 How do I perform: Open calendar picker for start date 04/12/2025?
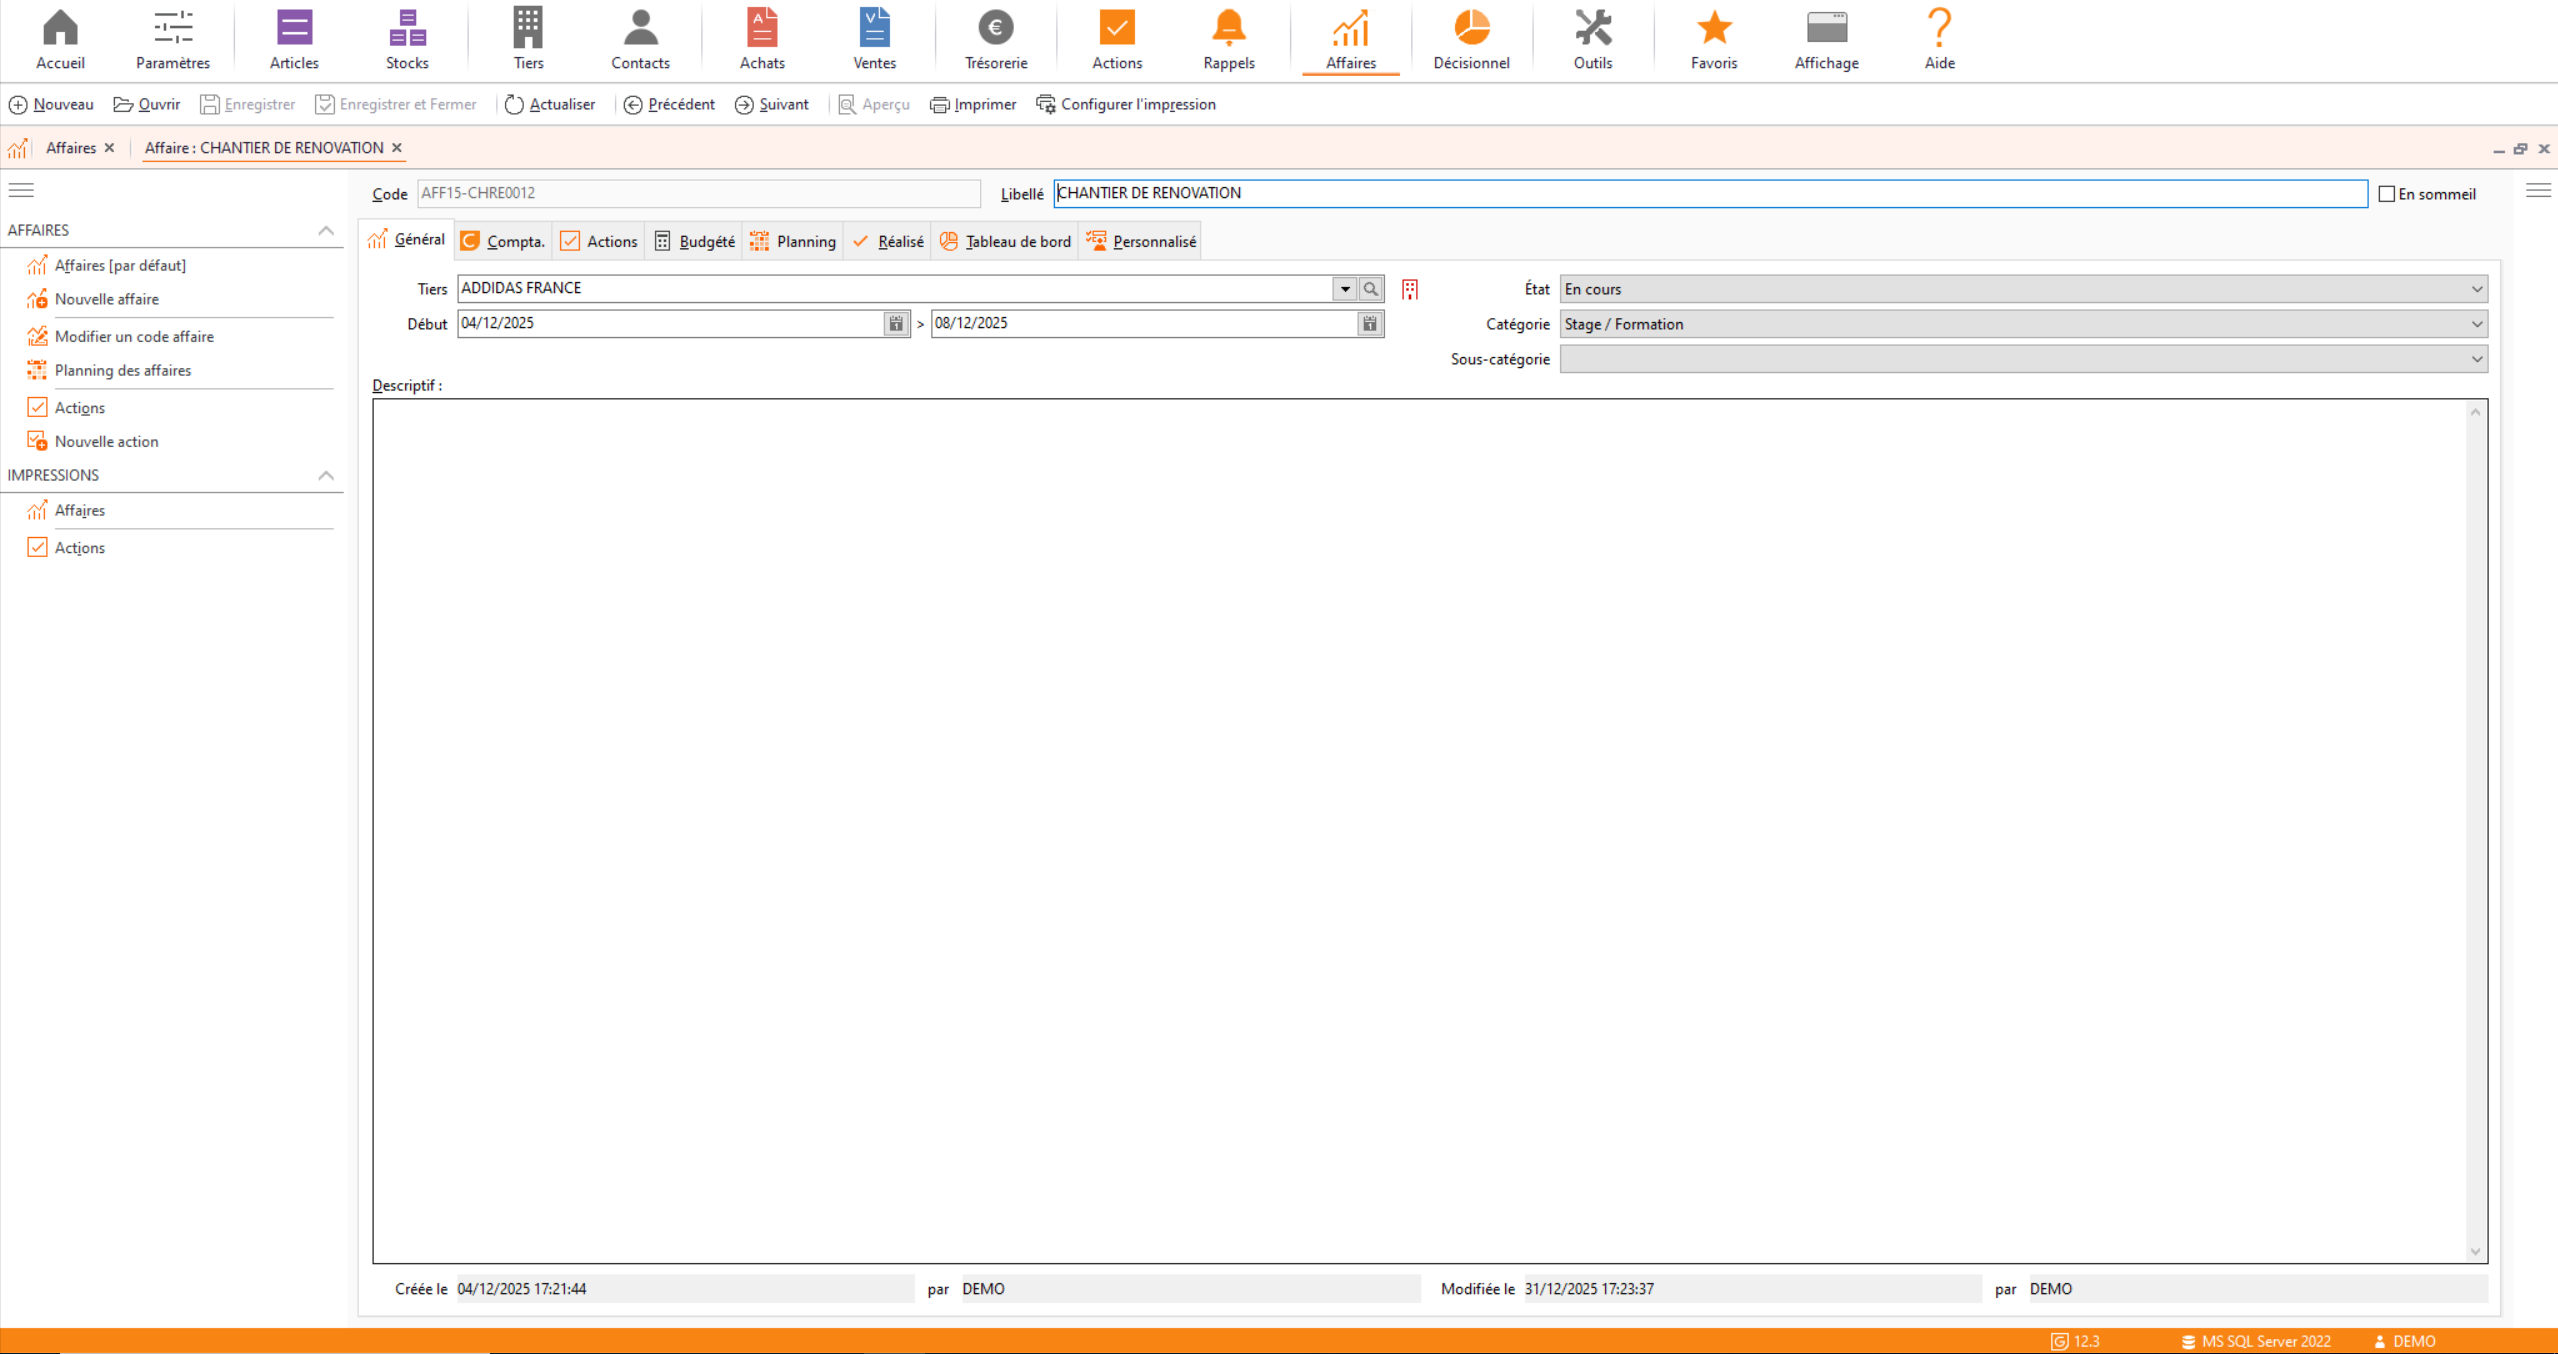click(896, 324)
